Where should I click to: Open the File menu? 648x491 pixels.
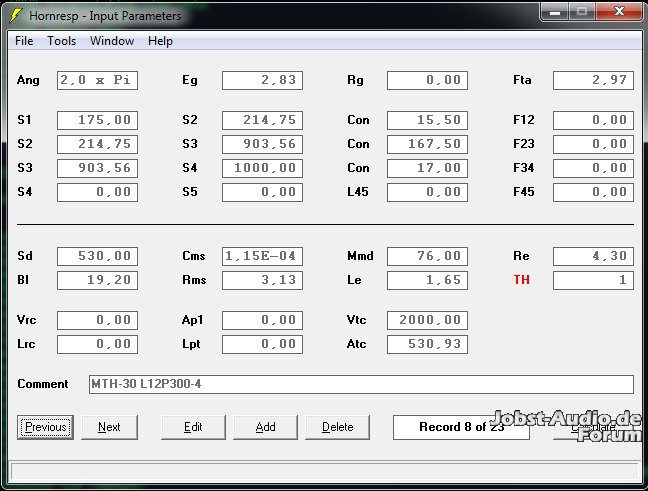tap(24, 41)
